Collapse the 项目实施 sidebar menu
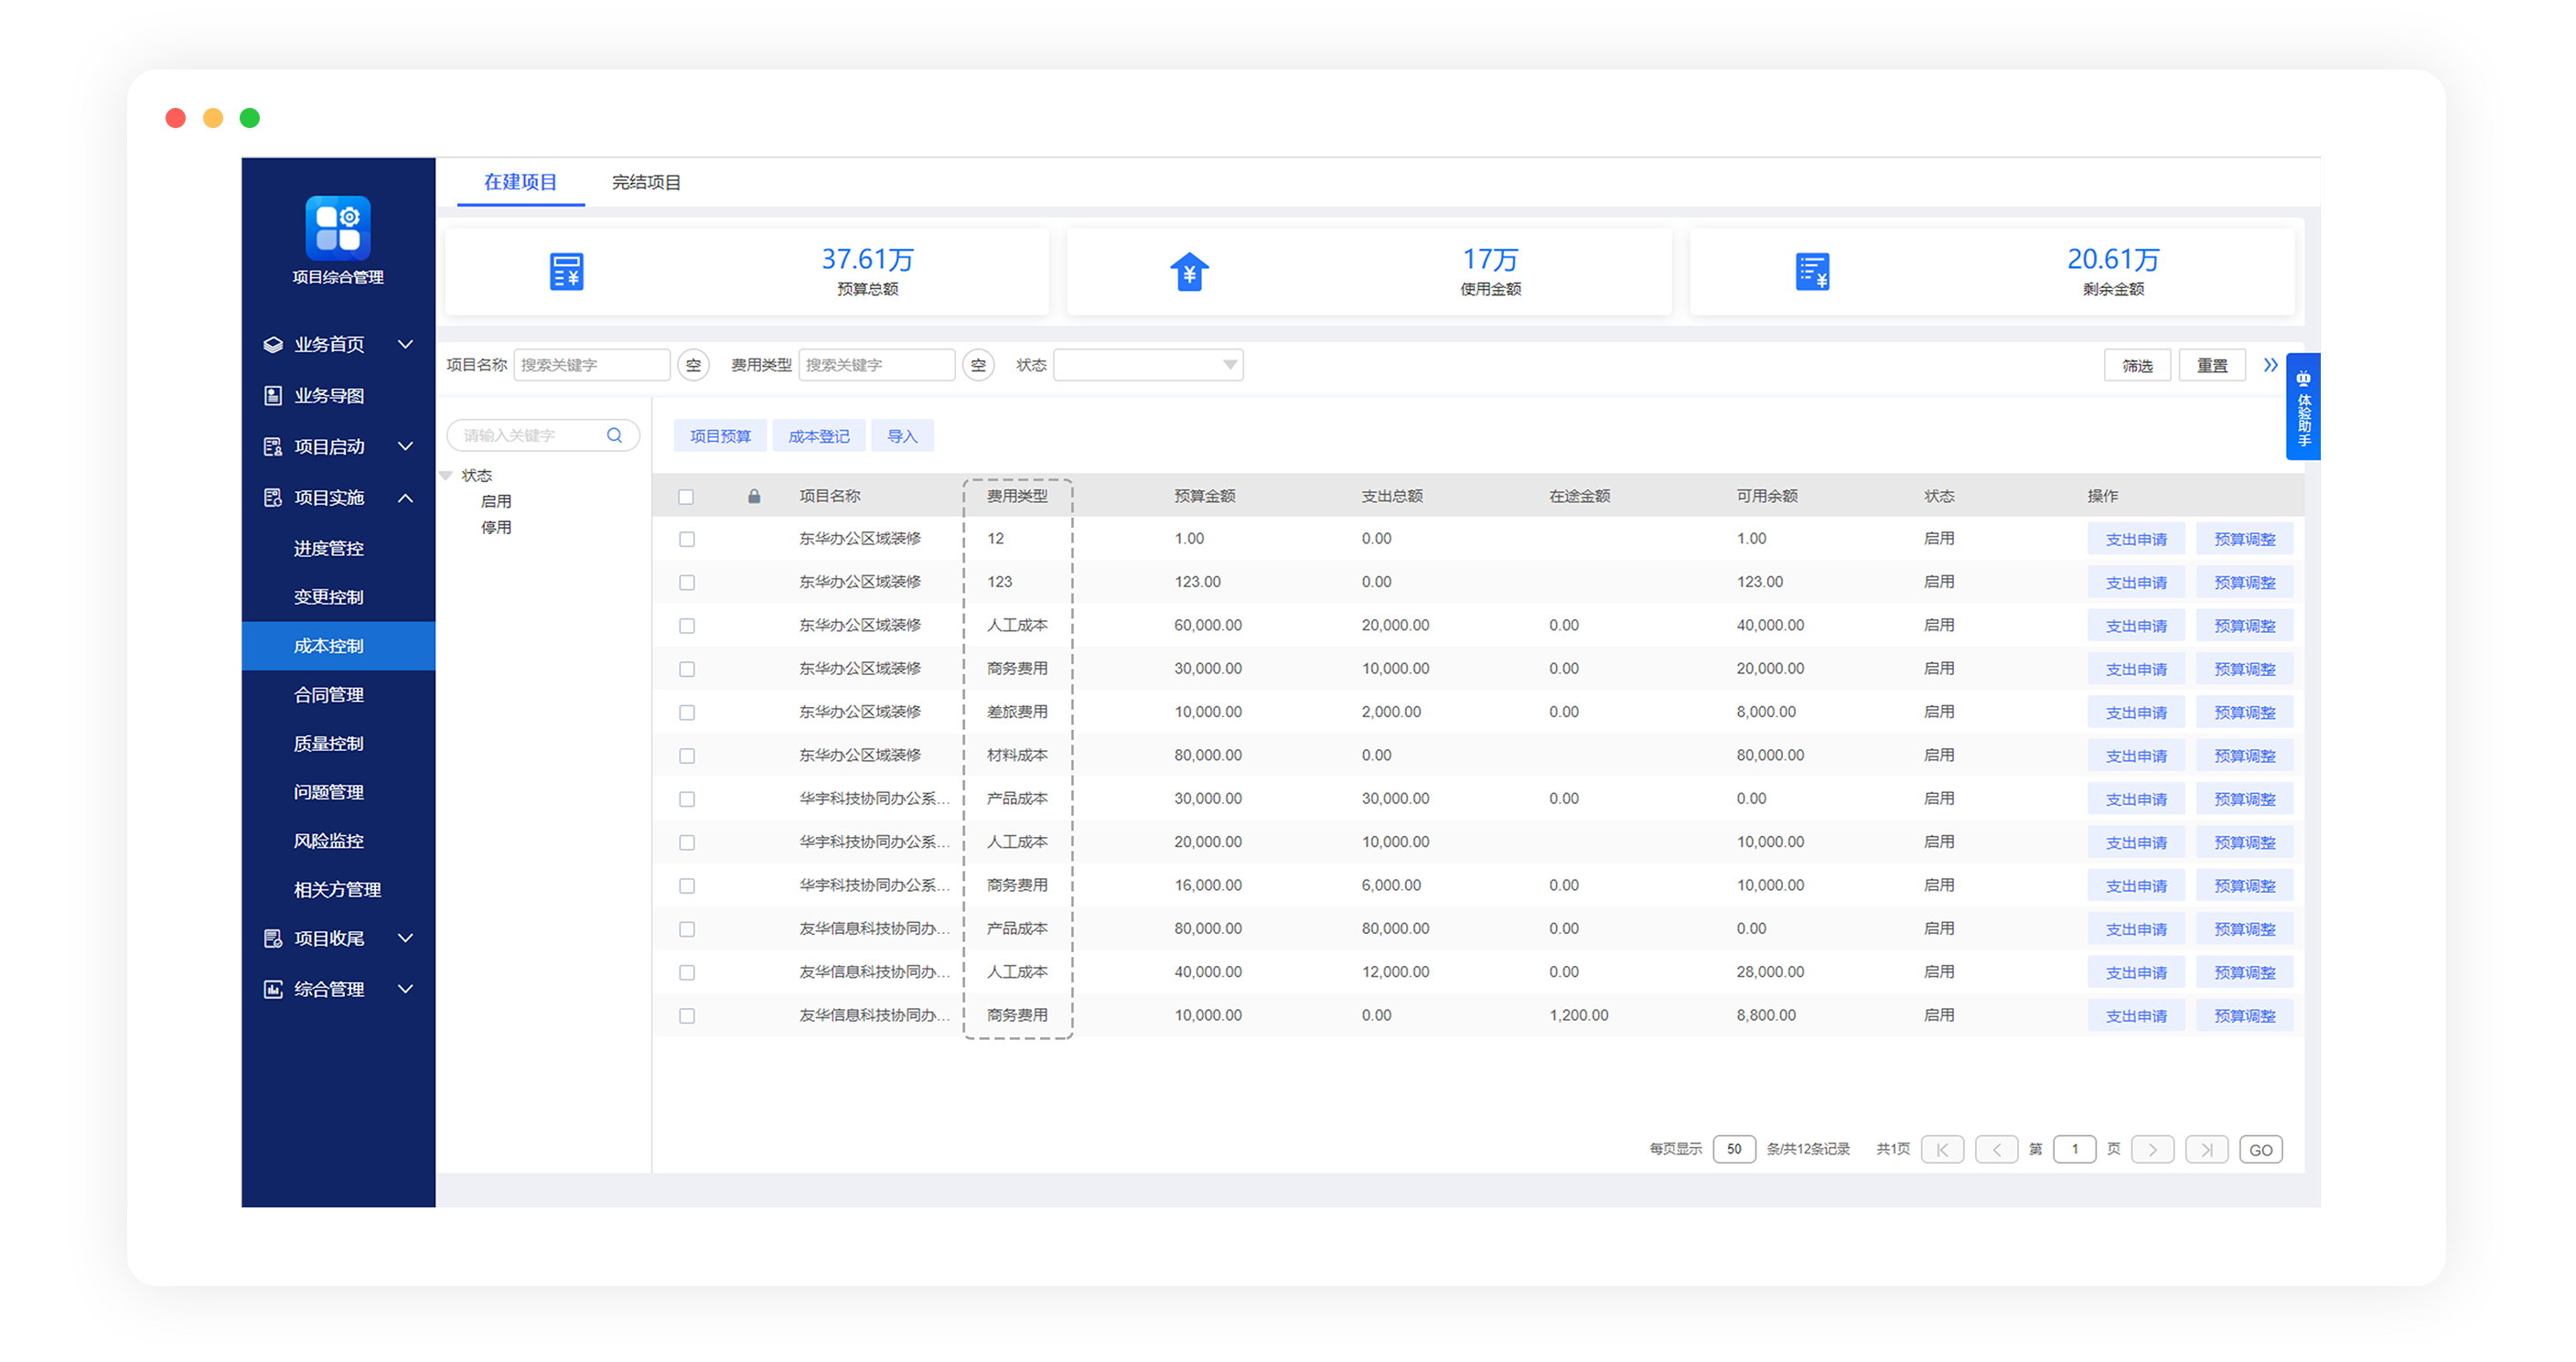 [405, 497]
